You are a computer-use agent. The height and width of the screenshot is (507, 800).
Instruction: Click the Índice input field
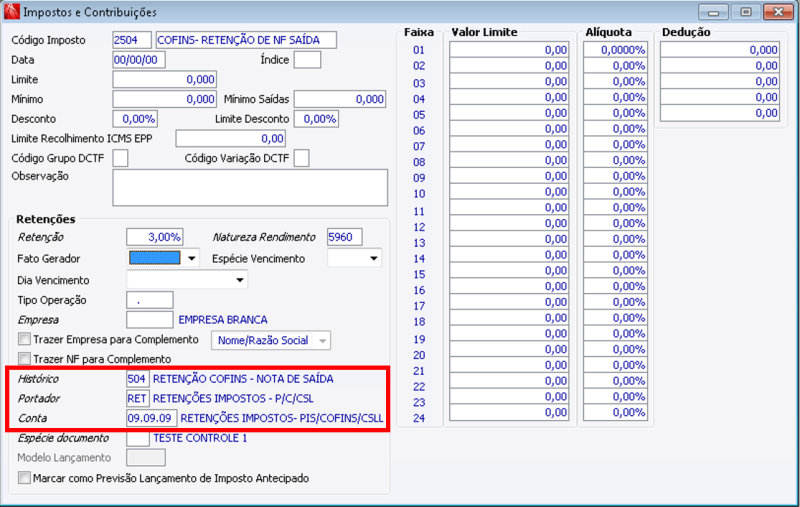coord(308,60)
